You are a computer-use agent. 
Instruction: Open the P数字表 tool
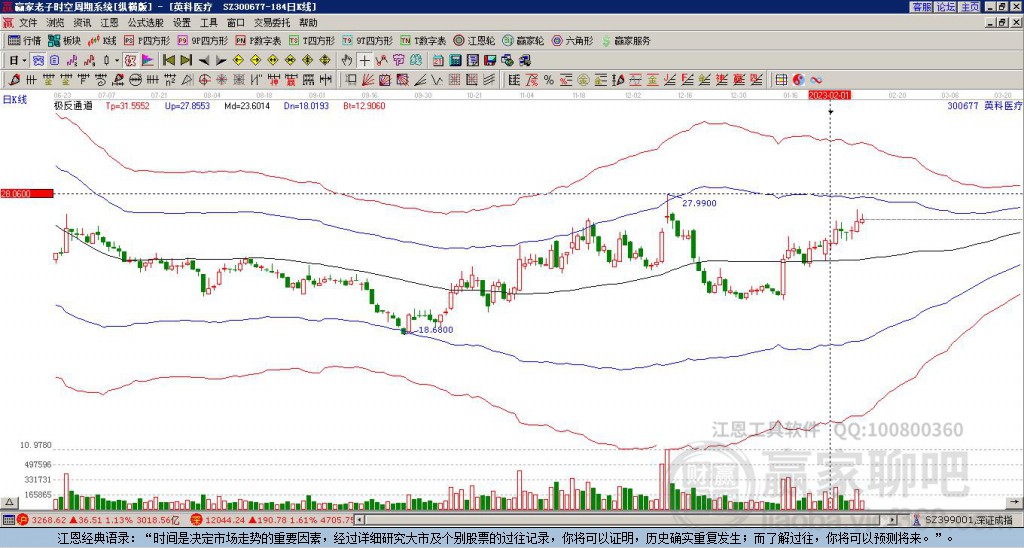tap(258, 40)
